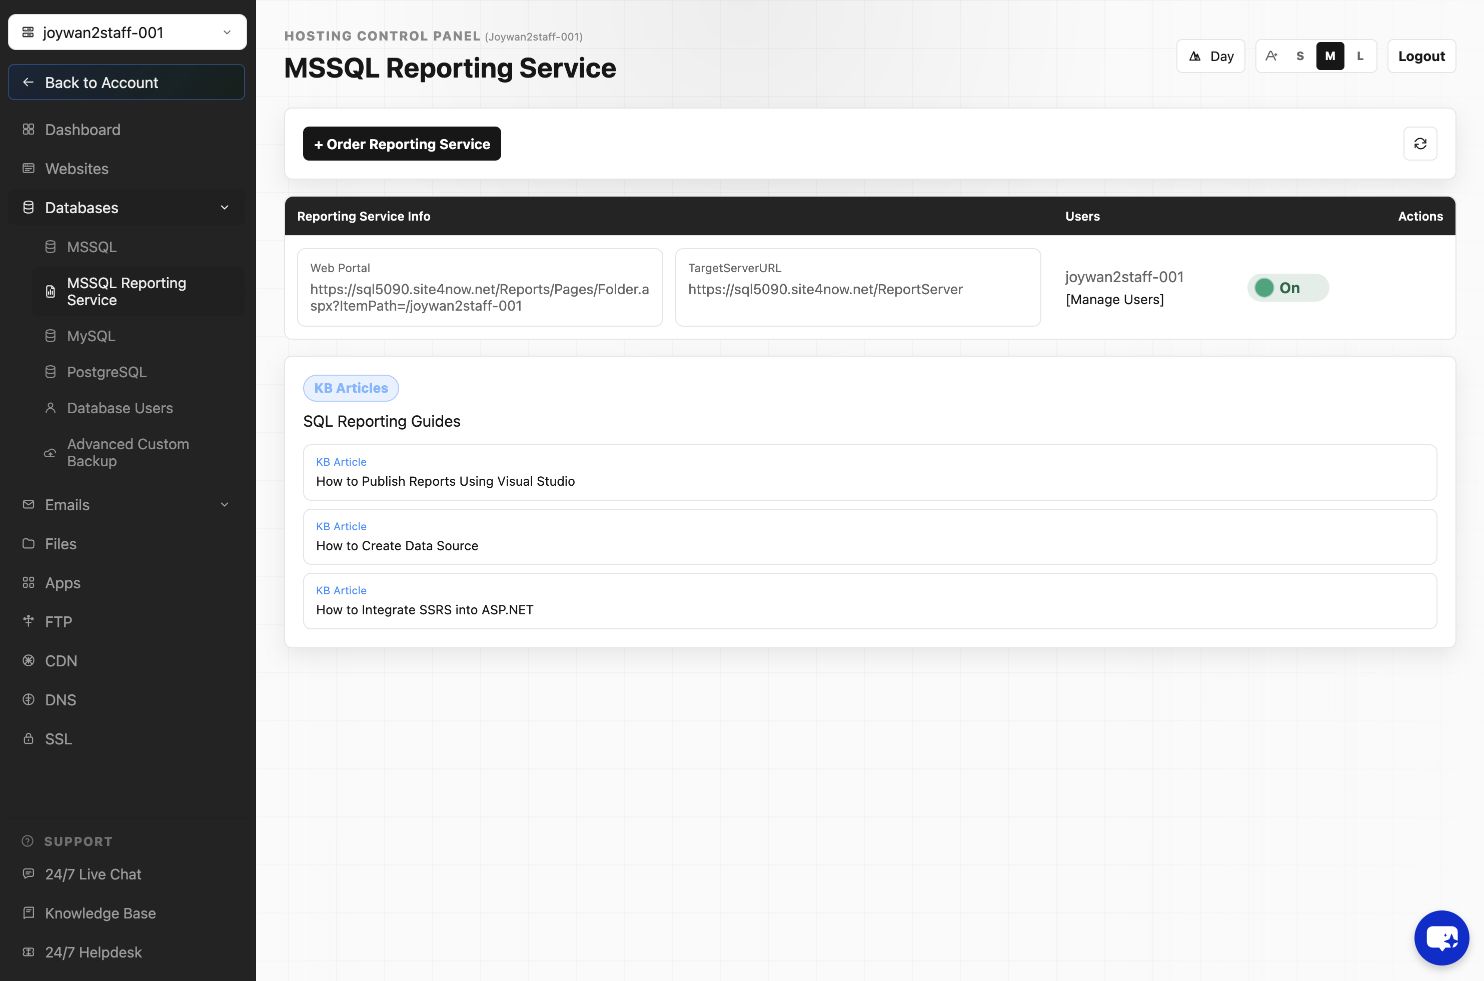
Task: Click the Actions column header
Action: 1420,216
